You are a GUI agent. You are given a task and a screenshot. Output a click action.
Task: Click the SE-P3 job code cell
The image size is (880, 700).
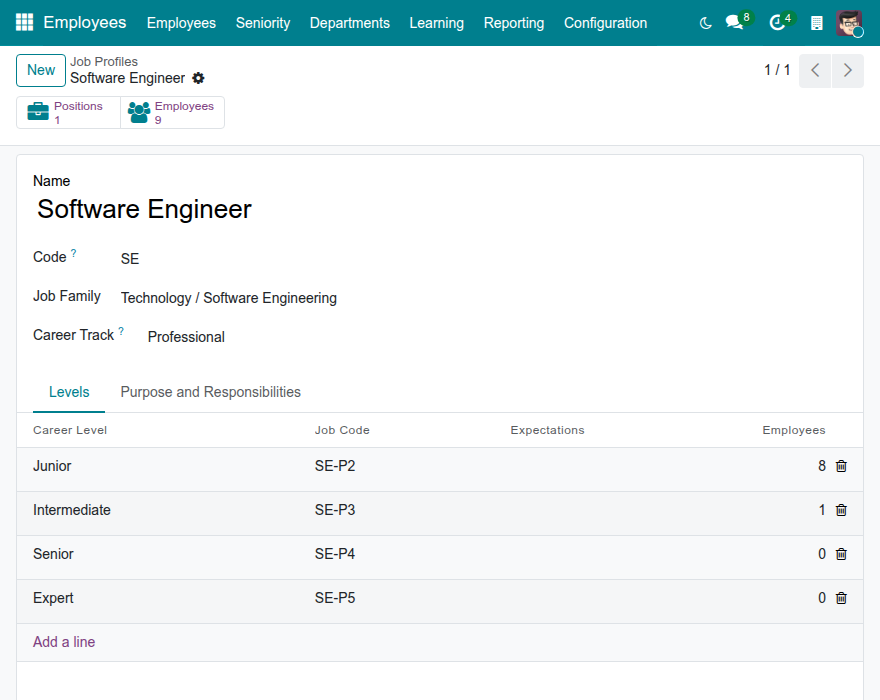(335, 510)
